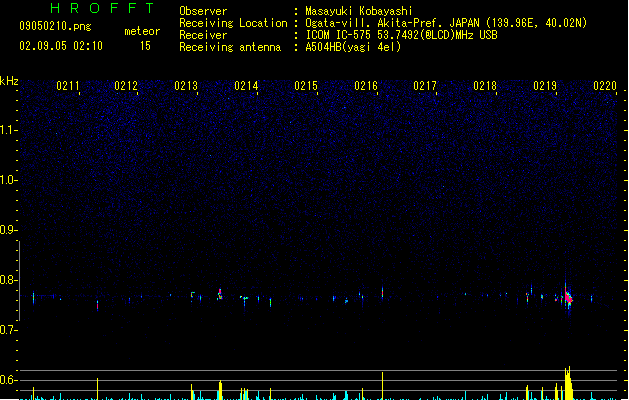Click the 0.6 kHz axis label

tap(8, 380)
